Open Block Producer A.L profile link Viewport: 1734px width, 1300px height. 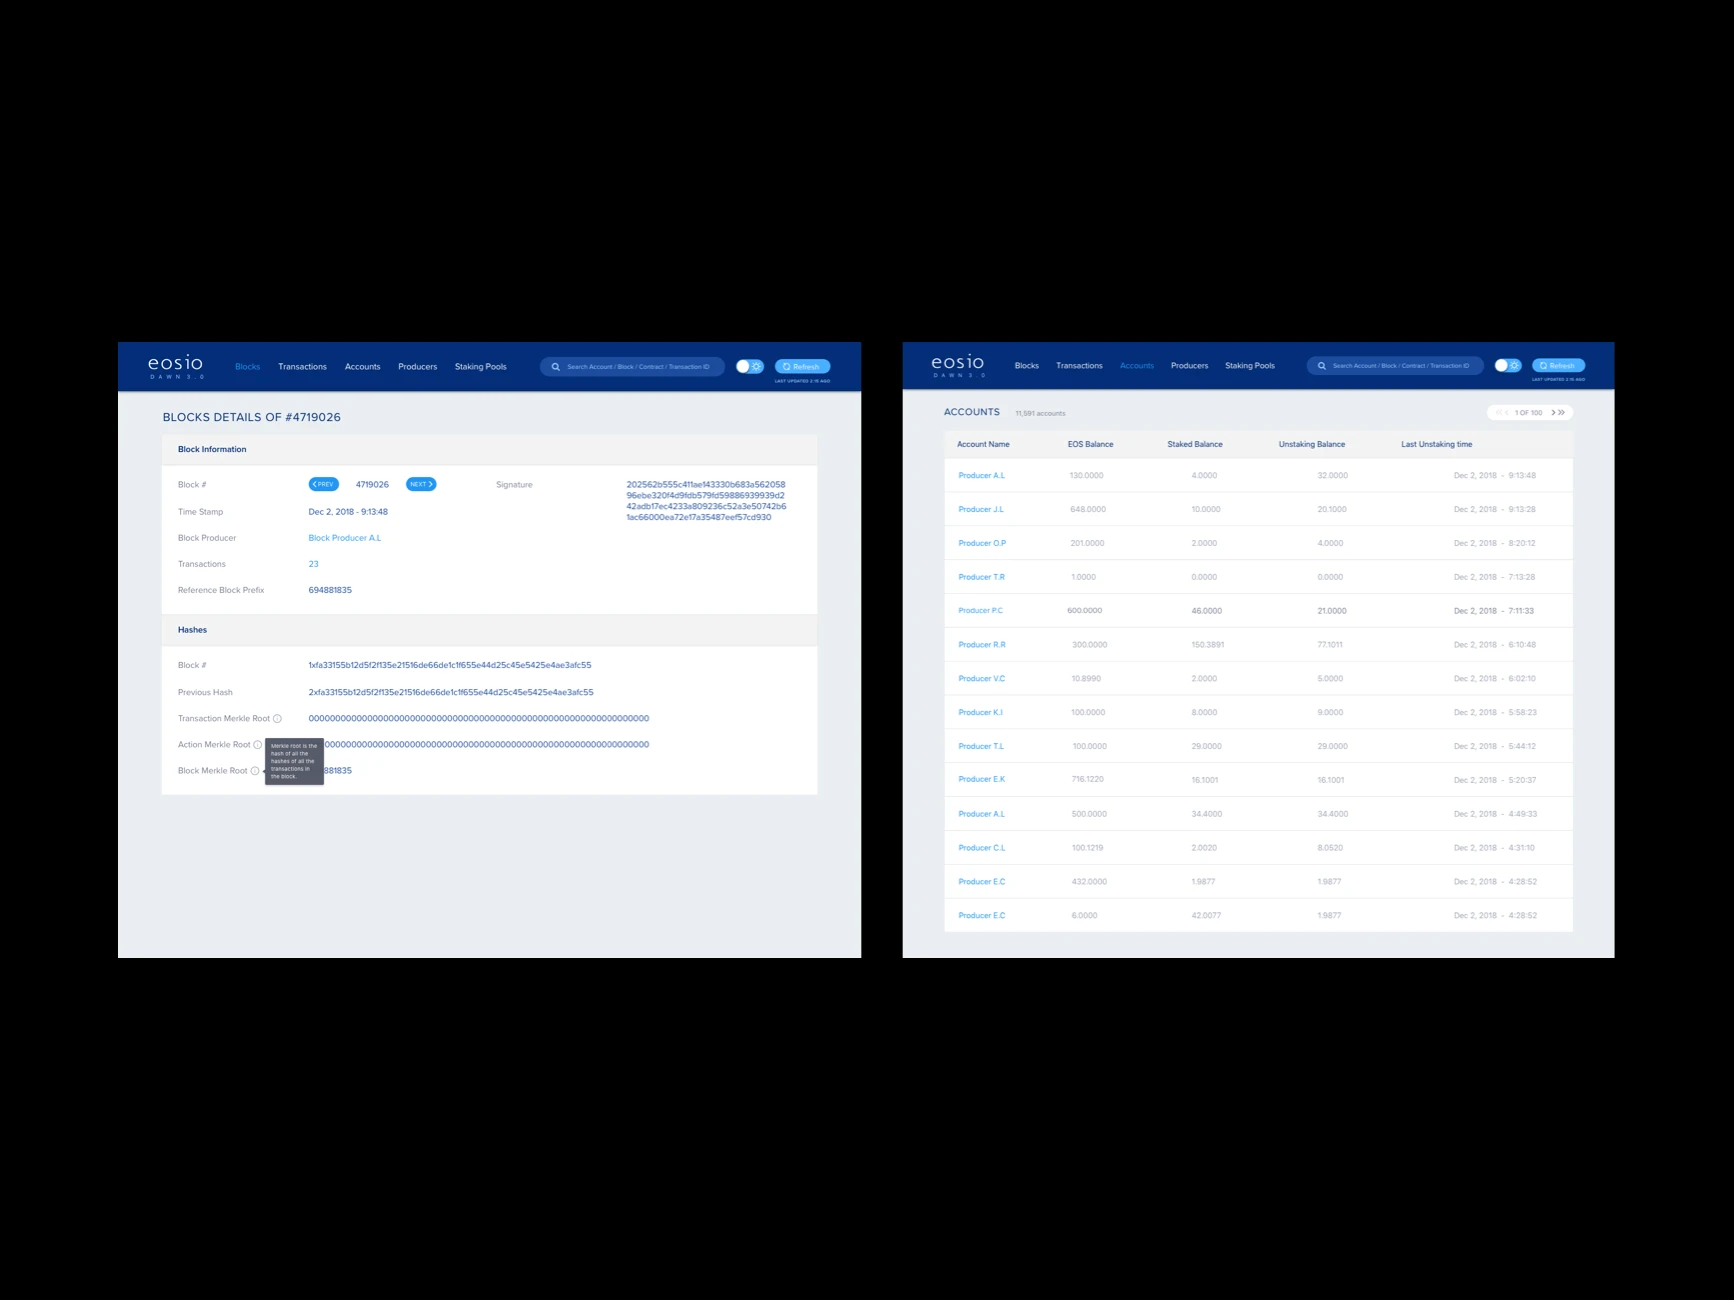coord(344,538)
